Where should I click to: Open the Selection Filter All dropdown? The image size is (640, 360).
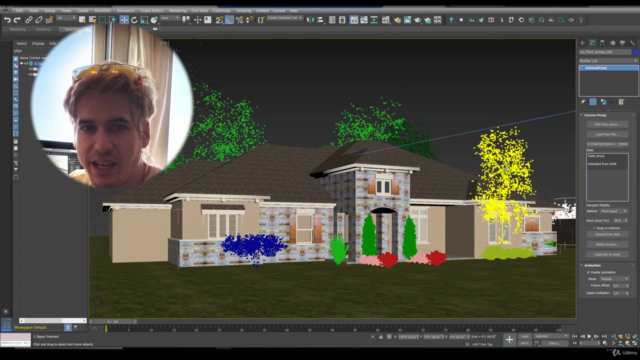[66, 18]
